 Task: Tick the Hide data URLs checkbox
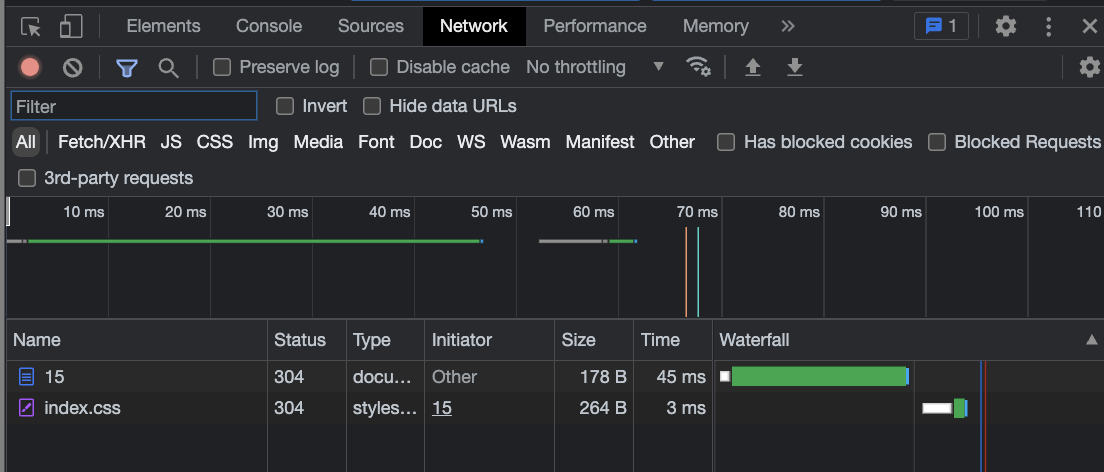click(x=372, y=106)
